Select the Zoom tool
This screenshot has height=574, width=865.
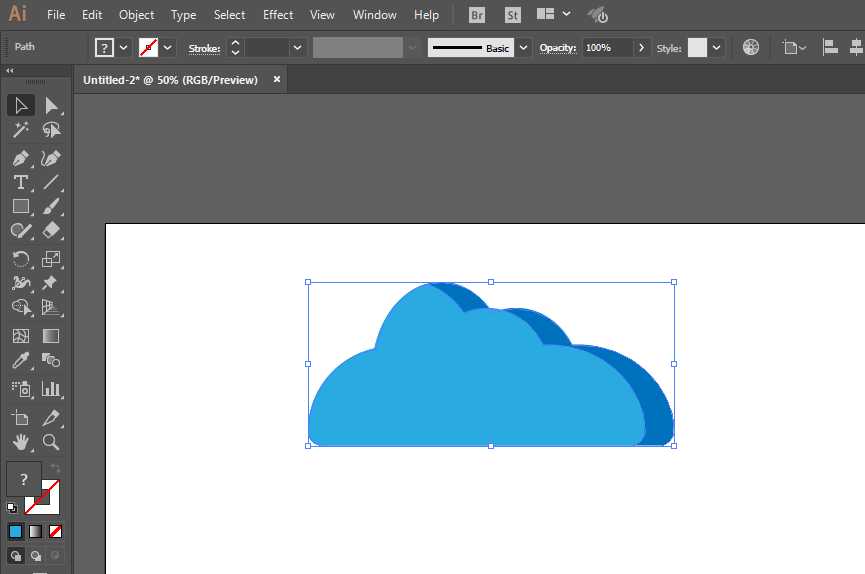[x=51, y=441]
